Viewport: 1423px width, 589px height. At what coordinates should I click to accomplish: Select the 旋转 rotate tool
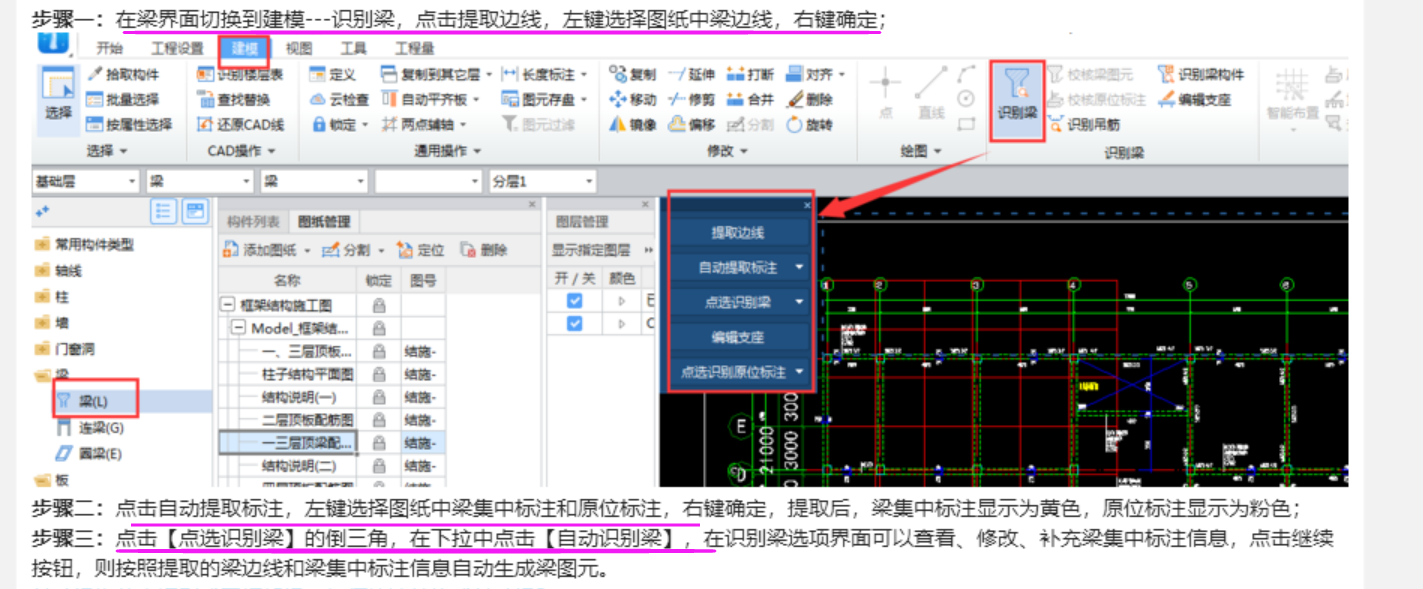(x=809, y=124)
